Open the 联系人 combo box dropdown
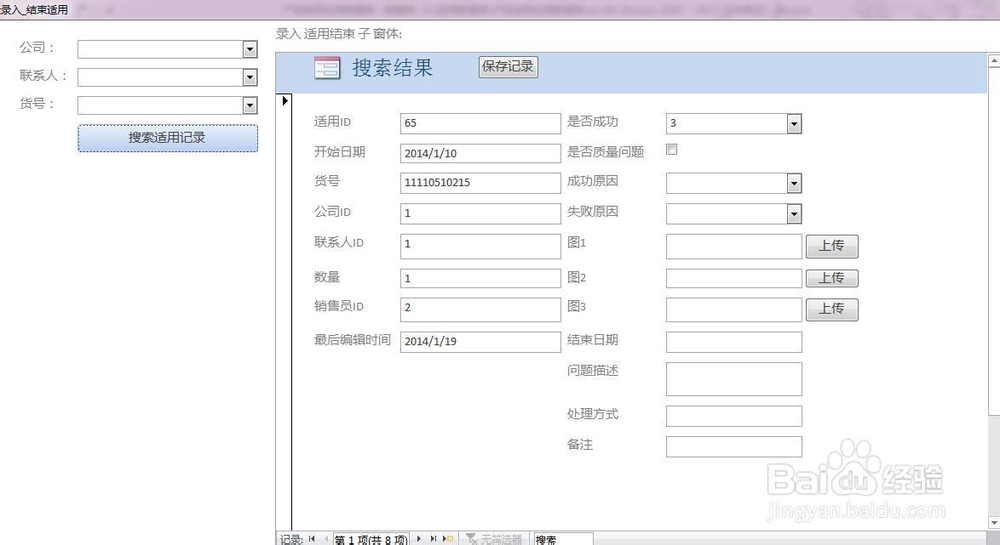This screenshot has height=545, width=1000. pos(250,77)
